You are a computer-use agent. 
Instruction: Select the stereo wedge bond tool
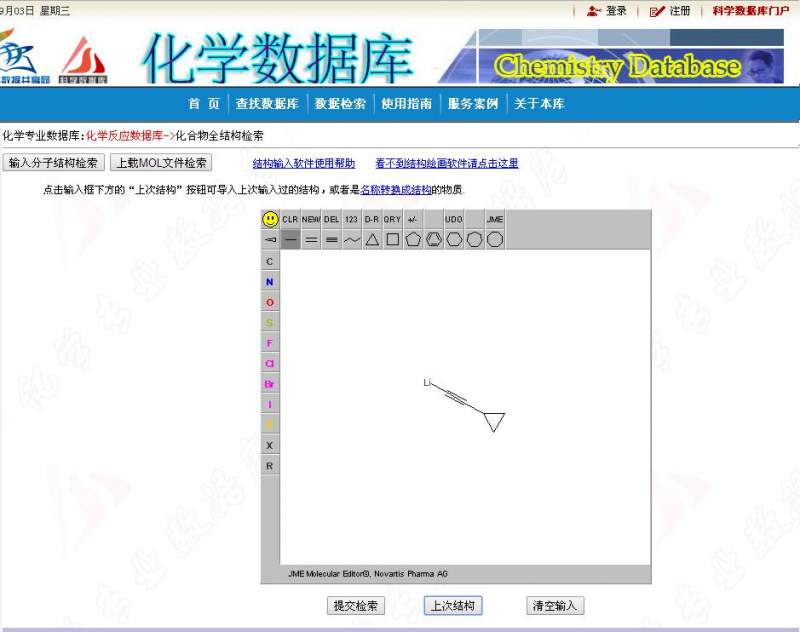pyautogui.click(x=270, y=239)
